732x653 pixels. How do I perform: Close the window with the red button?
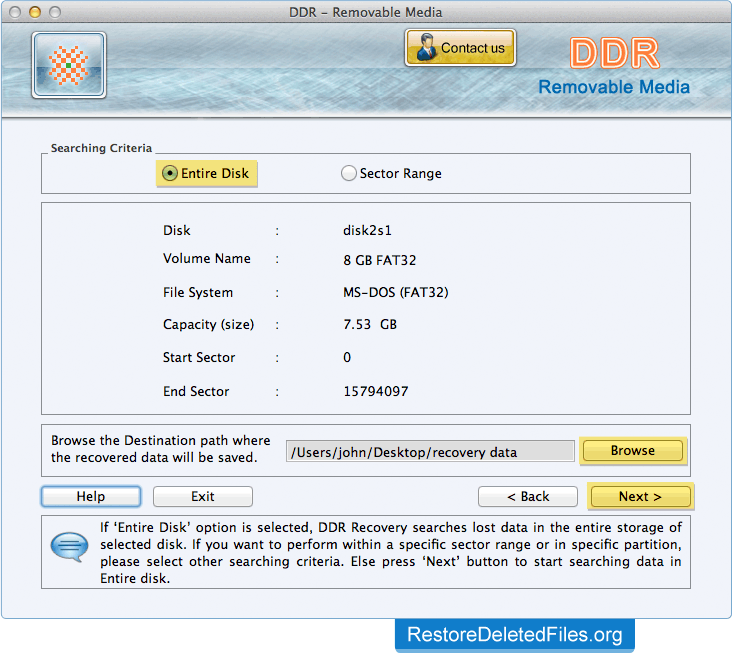click(15, 12)
